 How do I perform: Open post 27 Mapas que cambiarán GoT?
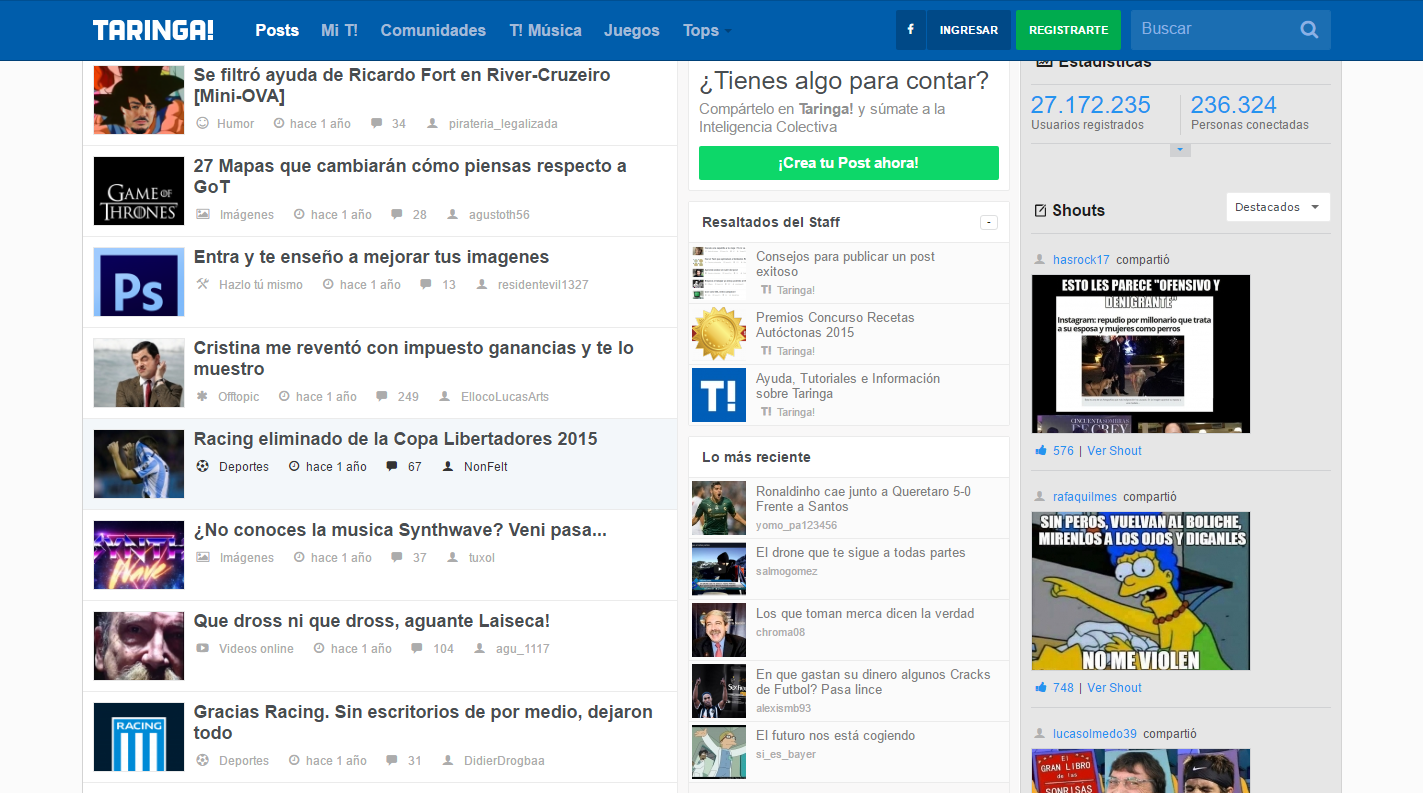[410, 176]
